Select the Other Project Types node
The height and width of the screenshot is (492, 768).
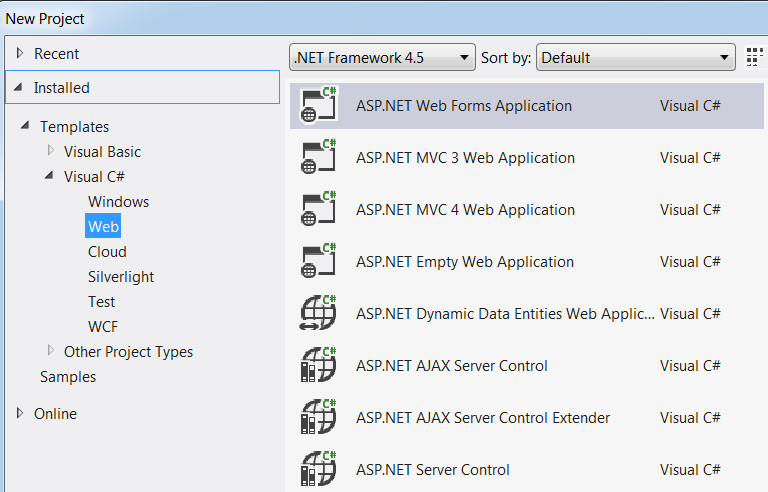pyautogui.click(x=128, y=351)
